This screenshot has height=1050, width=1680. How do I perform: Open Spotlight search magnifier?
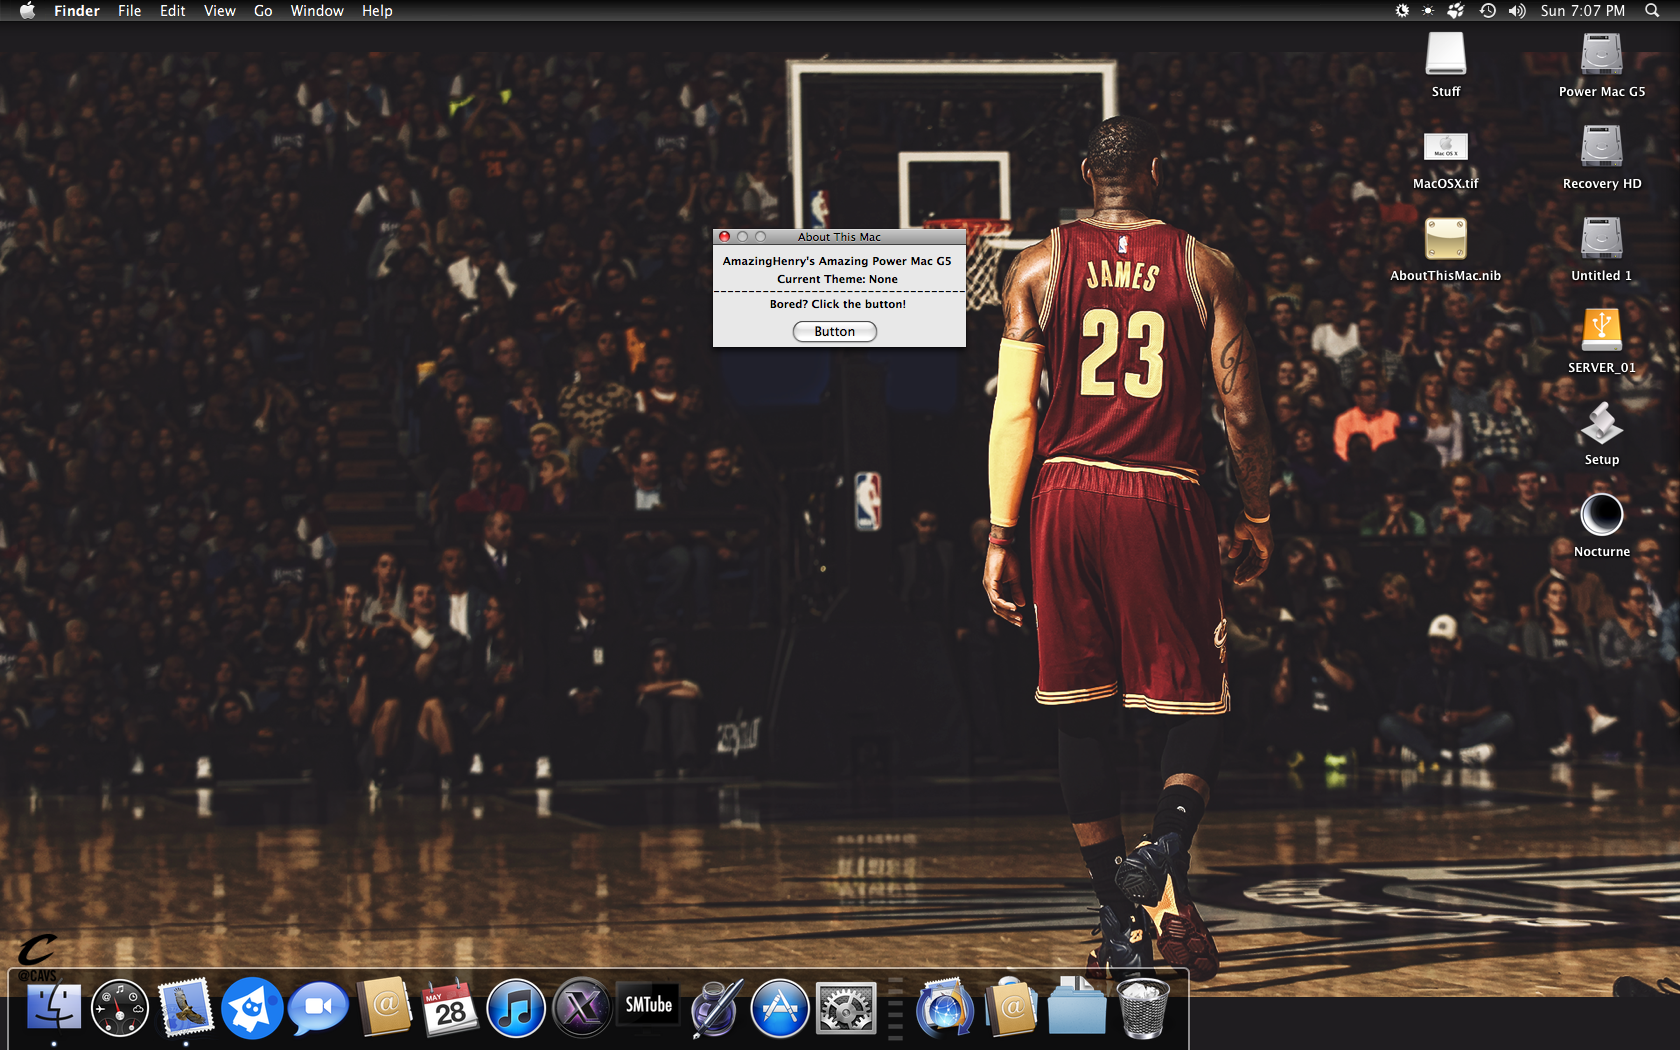tap(1652, 10)
